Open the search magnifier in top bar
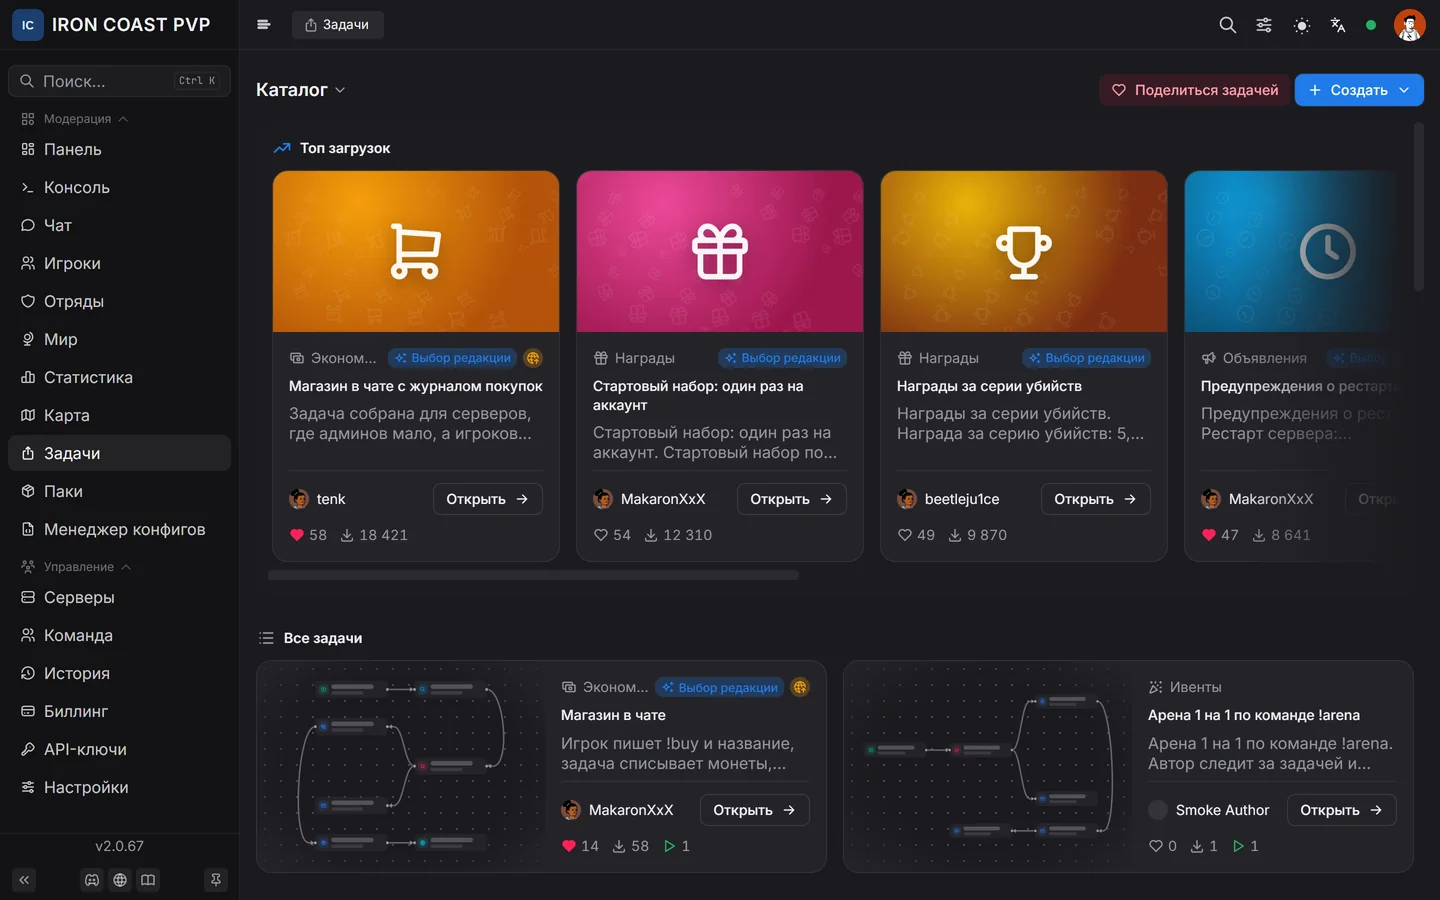1440x900 pixels. [1227, 25]
